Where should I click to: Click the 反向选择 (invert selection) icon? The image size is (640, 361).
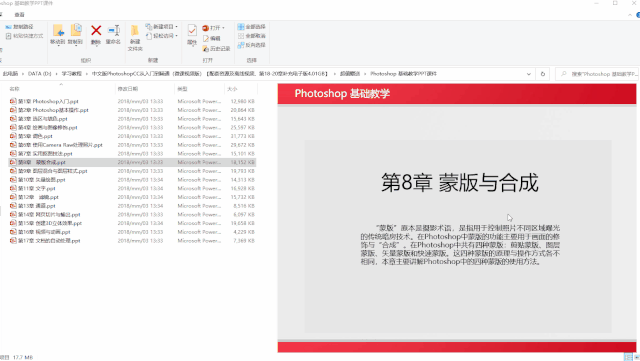coord(241,45)
